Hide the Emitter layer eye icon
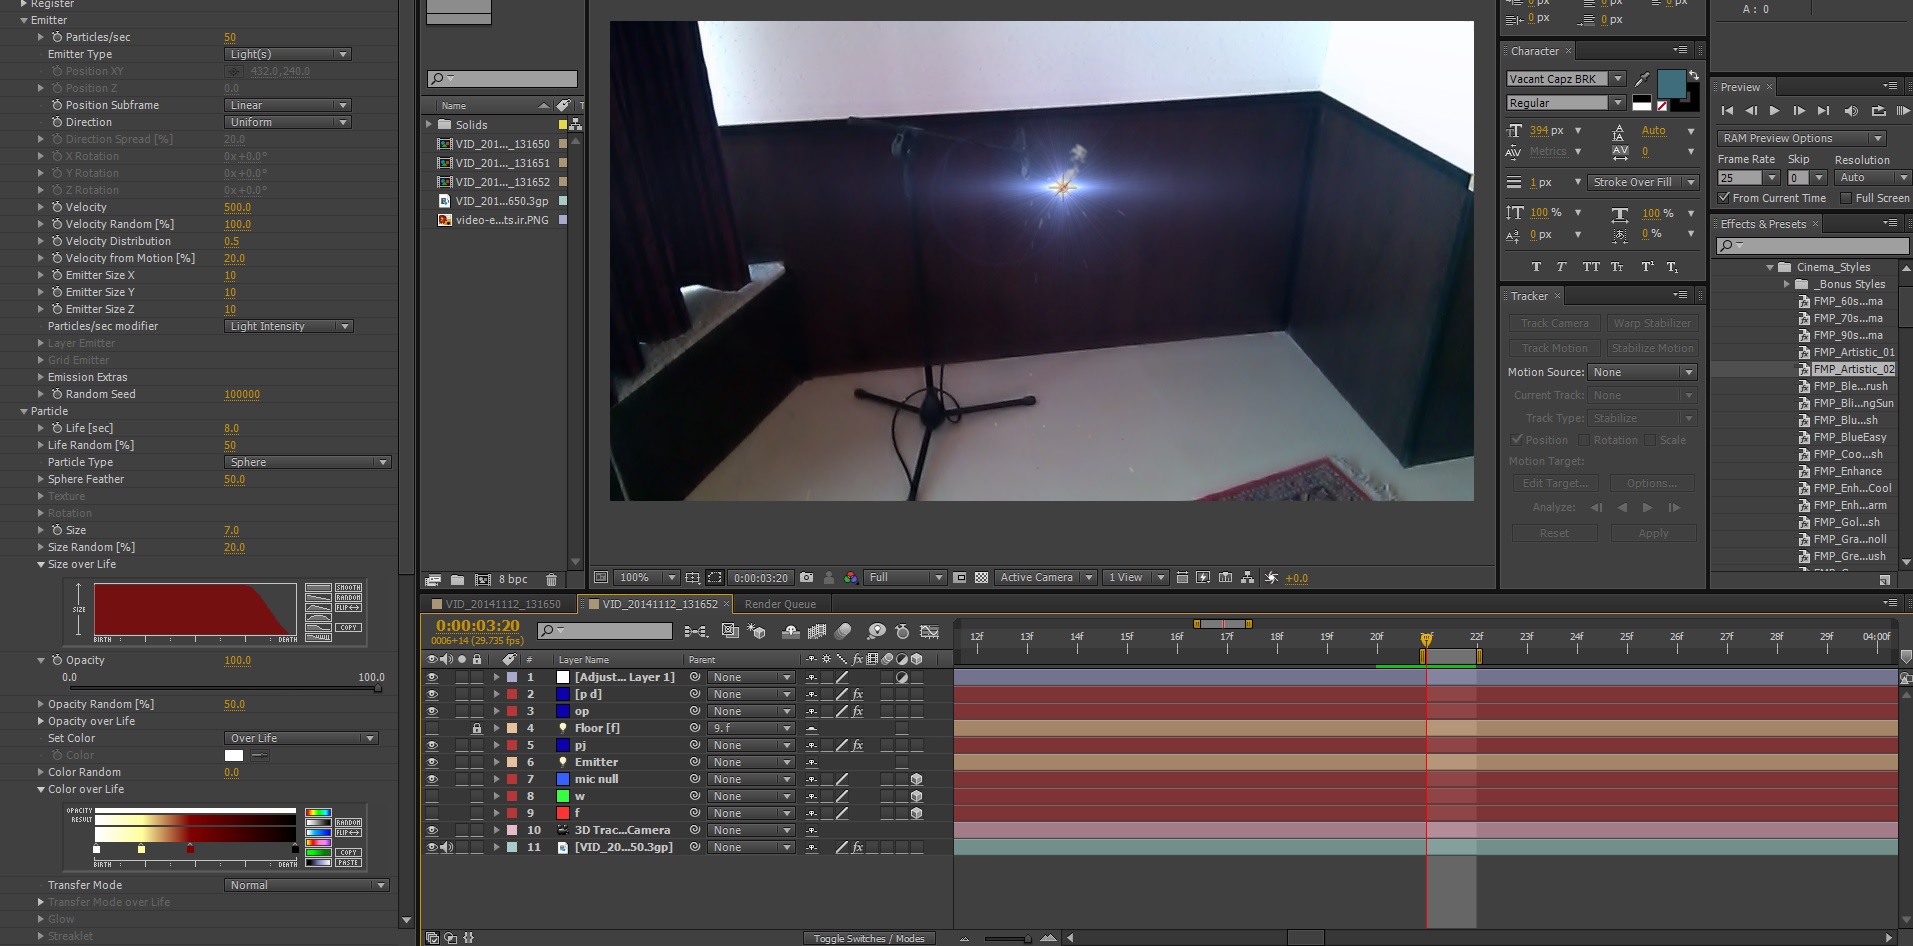This screenshot has height=946, width=1913. (432, 762)
